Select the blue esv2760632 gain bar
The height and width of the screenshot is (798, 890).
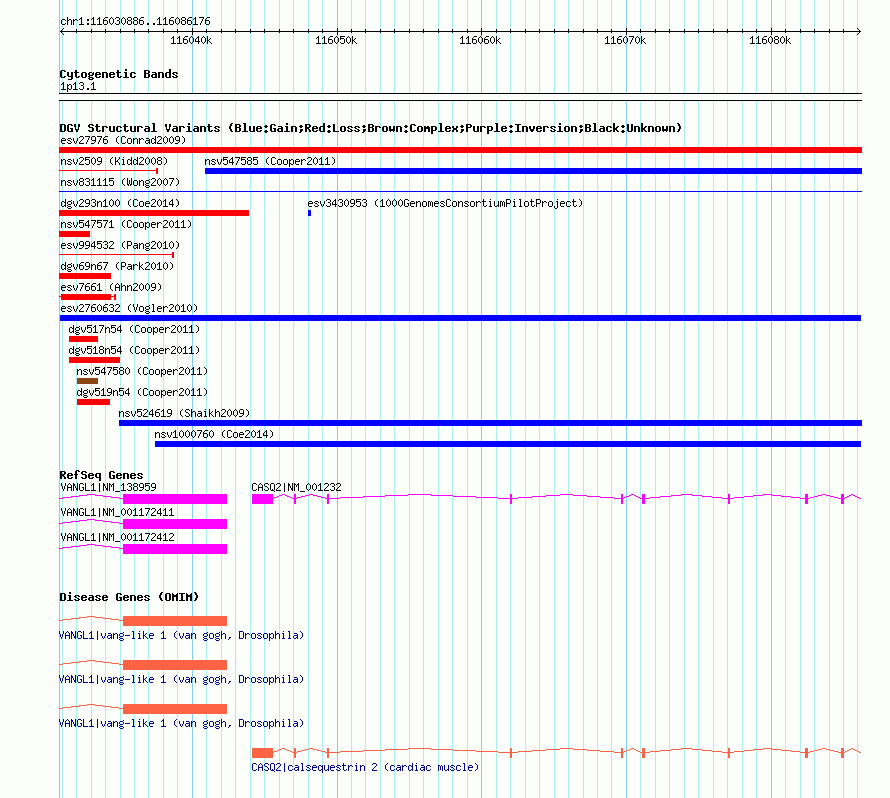pyautogui.click(x=460, y=318)
